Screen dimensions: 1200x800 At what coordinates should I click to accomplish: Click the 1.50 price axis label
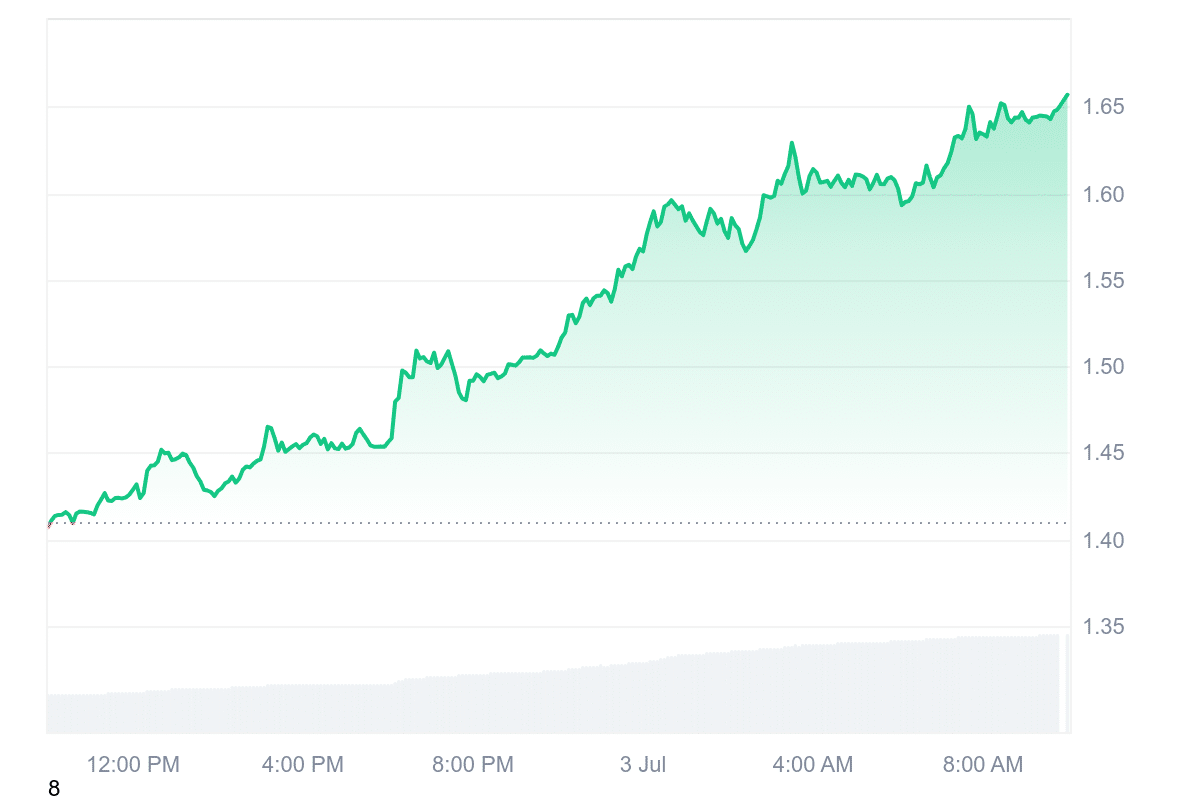point(1106,367)
